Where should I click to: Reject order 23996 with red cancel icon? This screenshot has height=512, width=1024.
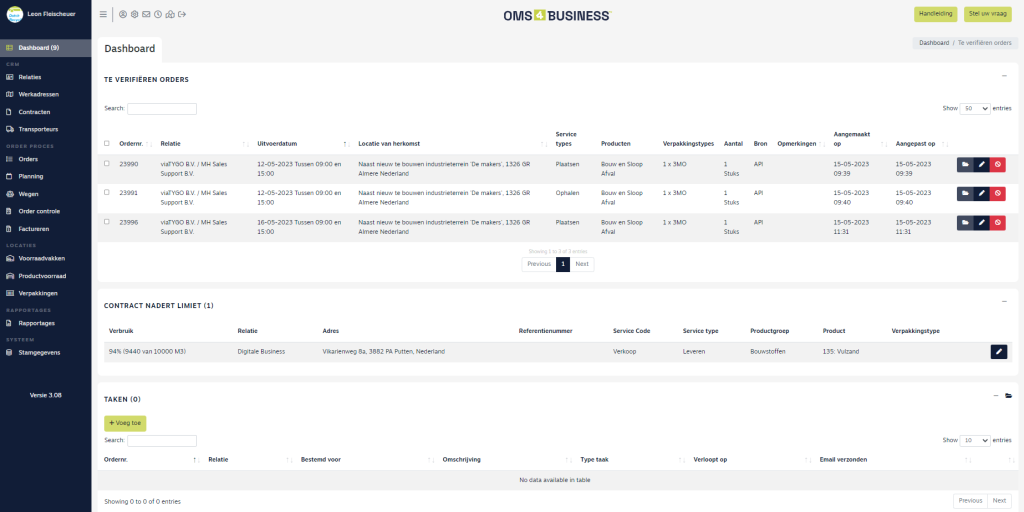(997, 222)
